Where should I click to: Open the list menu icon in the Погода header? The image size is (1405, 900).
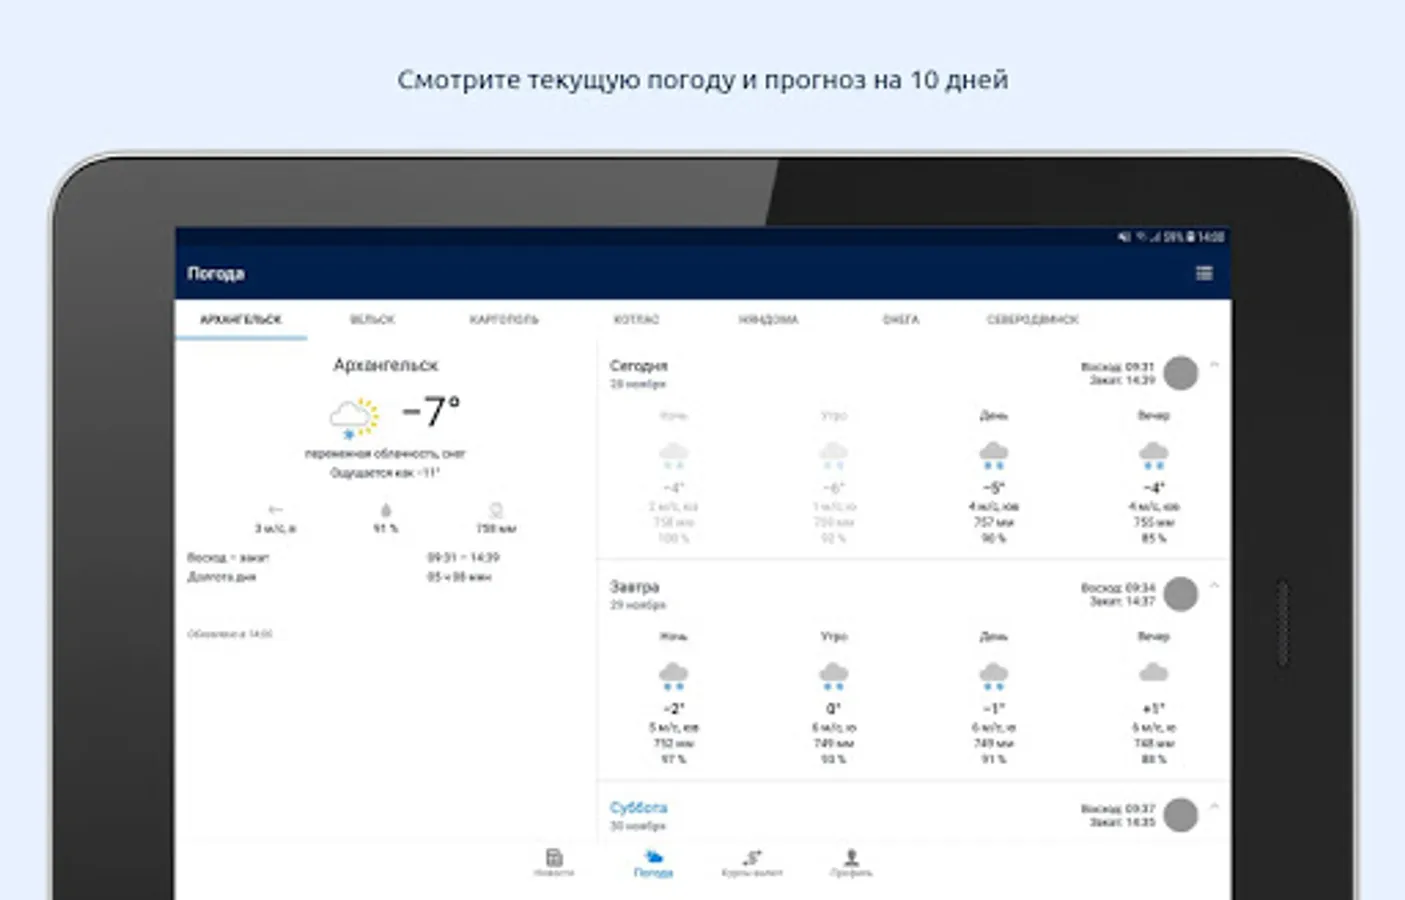click(1204, 273)
